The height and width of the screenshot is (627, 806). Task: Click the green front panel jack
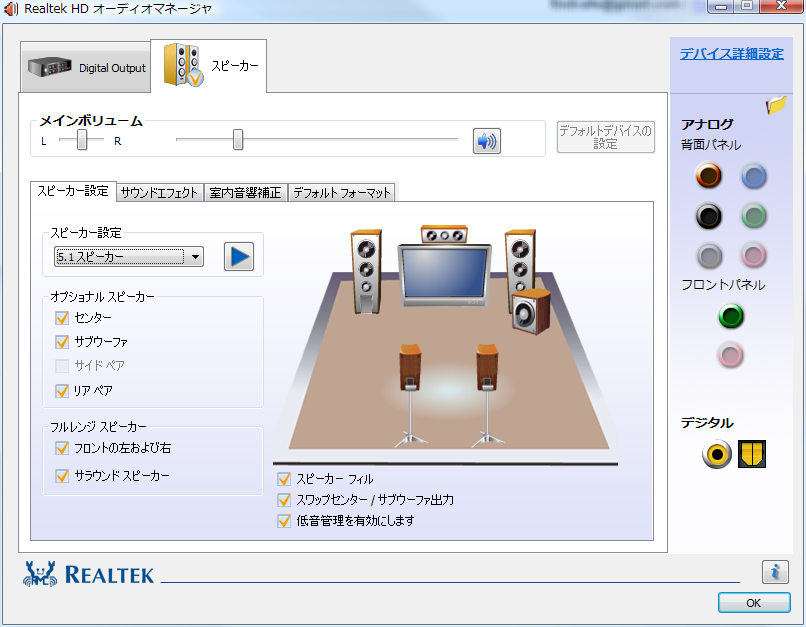(x=730, y=316)
